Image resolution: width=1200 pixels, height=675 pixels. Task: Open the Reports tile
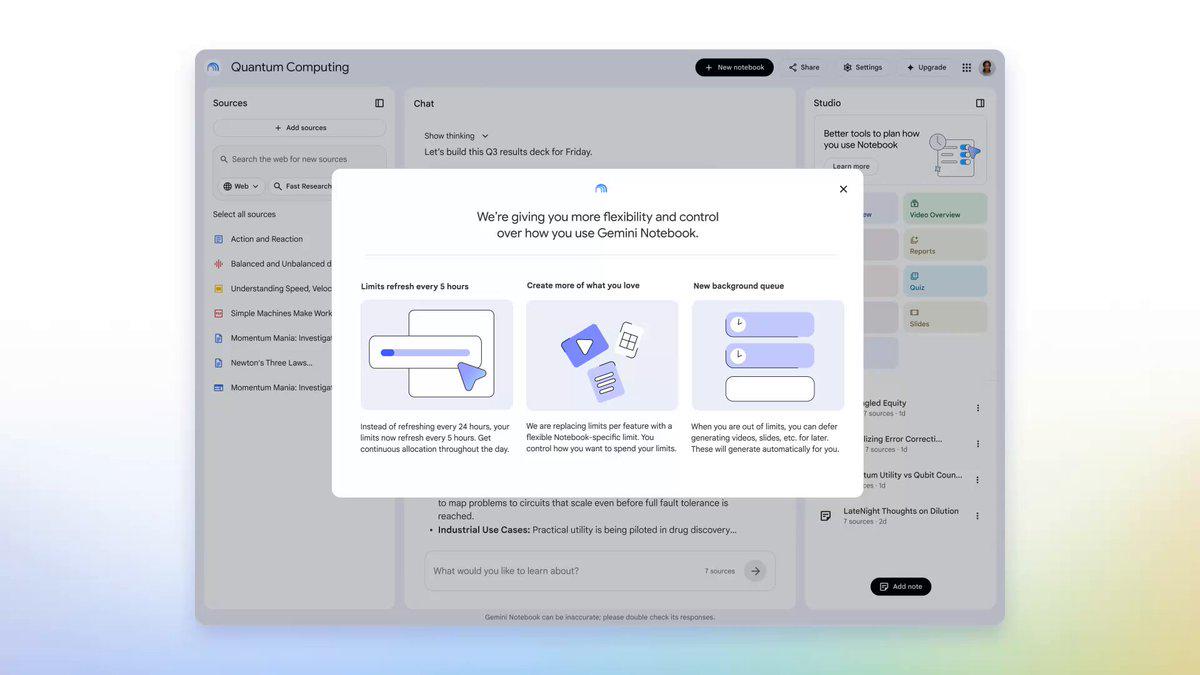coord(945,245)
